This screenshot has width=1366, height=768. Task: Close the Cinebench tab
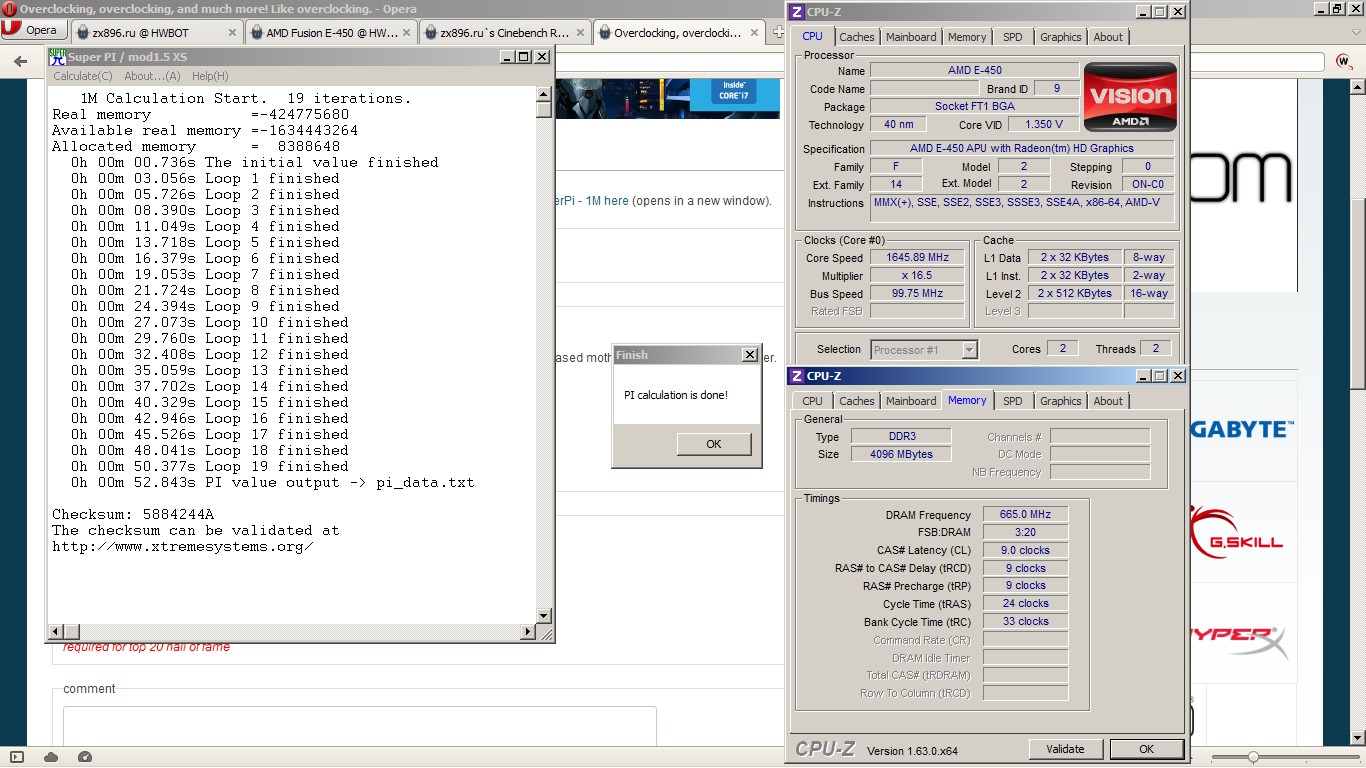(580, 32)
